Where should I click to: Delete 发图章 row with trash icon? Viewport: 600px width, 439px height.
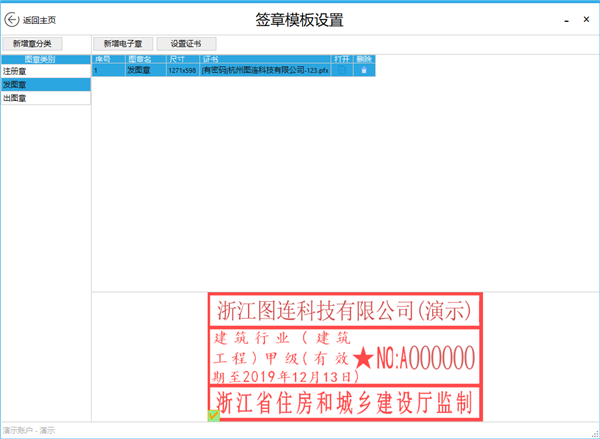point(364,70)
